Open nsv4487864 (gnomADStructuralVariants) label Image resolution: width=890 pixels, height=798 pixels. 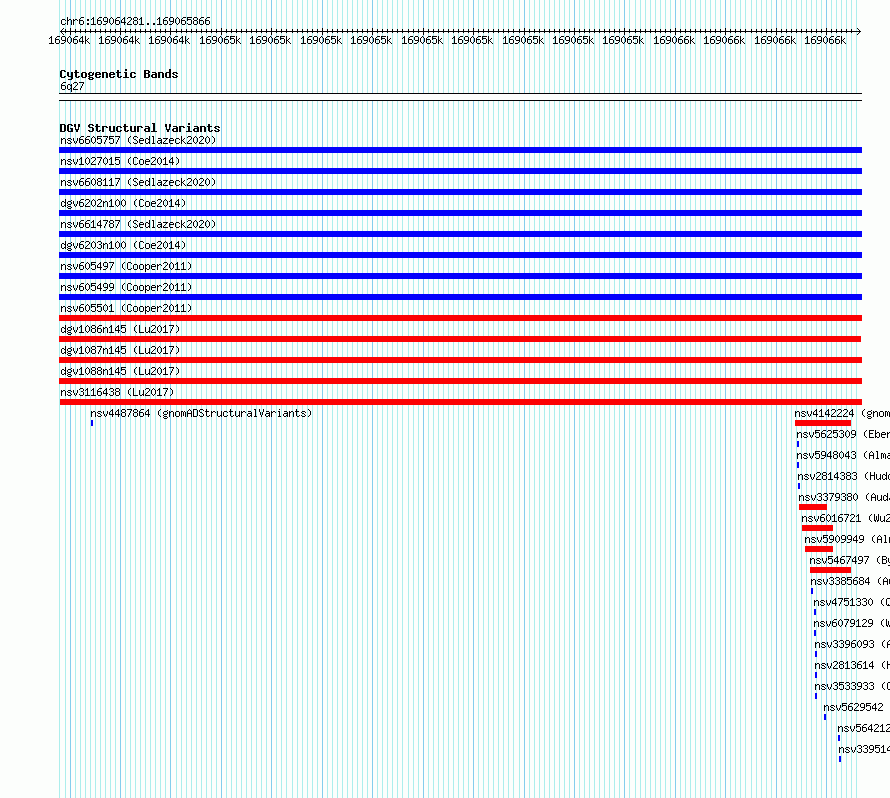(201, 413)
